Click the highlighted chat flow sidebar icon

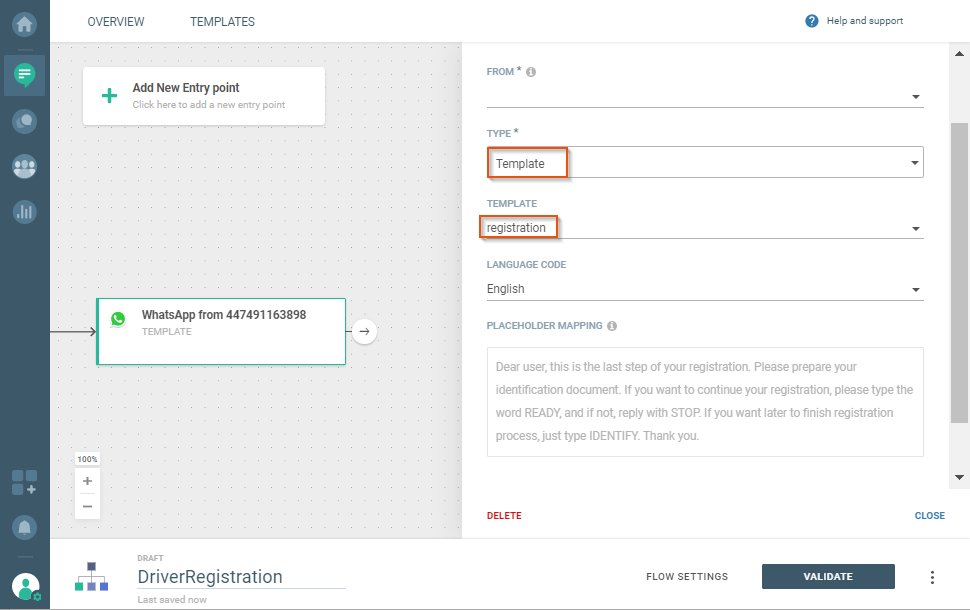coord(24,74)
